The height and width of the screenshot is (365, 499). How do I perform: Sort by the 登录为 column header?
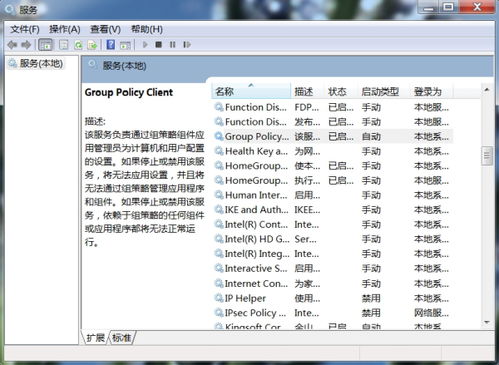tap(431, 91)
